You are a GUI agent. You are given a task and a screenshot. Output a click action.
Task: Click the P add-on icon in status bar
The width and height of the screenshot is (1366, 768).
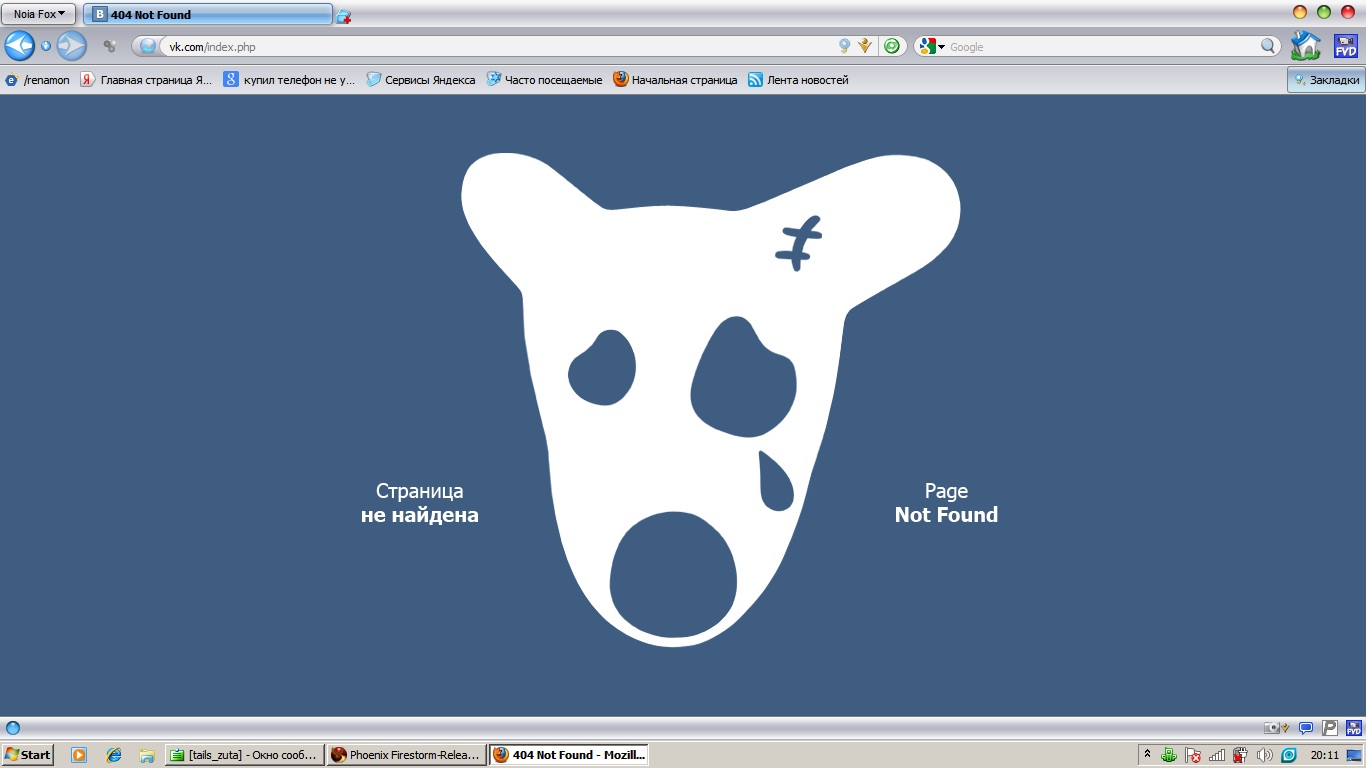[1330, 728]
